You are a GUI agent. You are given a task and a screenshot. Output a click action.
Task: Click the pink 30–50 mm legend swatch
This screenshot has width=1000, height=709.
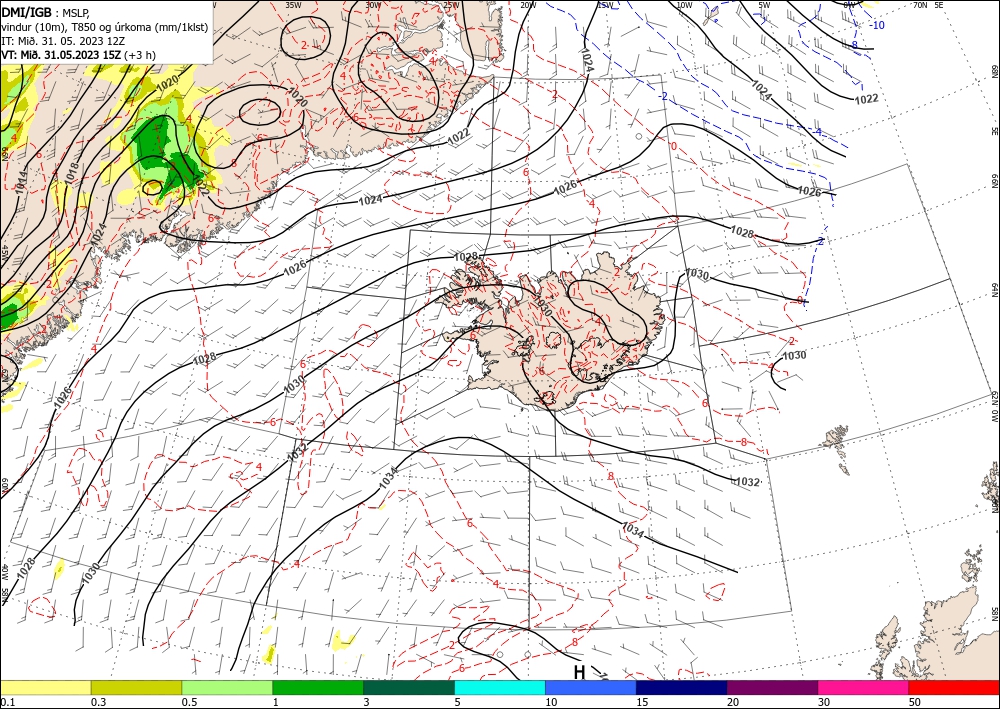(864, 687)
